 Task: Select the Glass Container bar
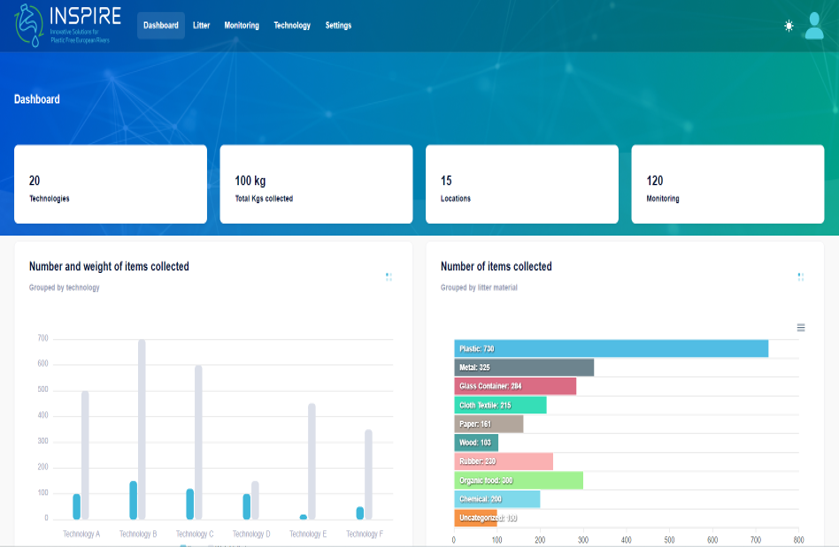(515, 386)
